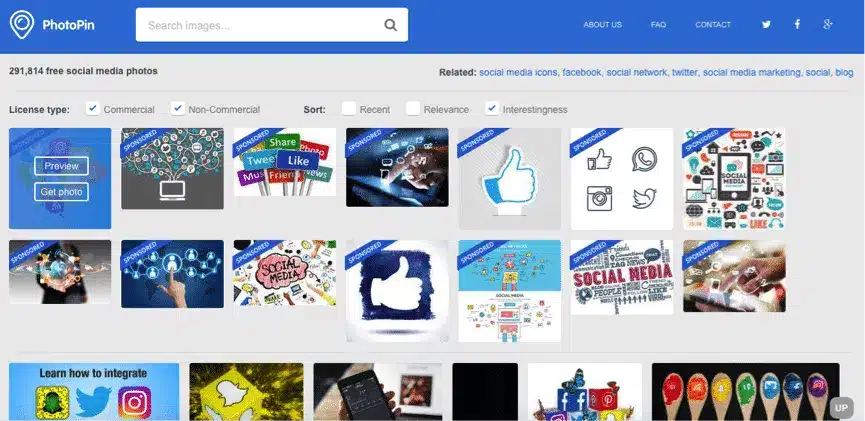
Task: Follow the related link social media icons
Action: pos(518,72)
